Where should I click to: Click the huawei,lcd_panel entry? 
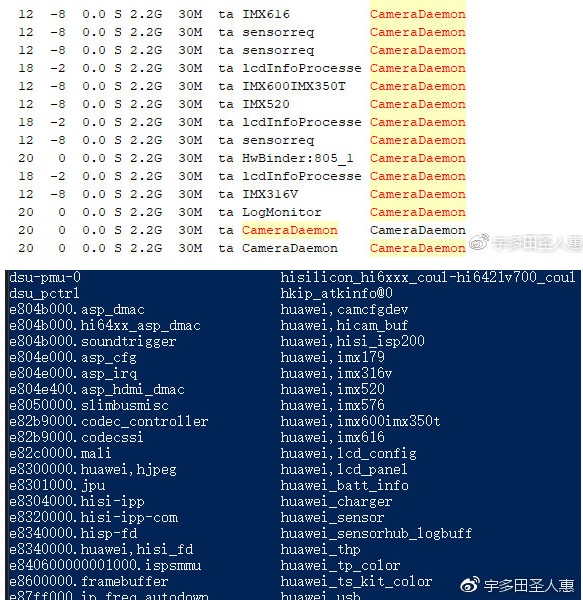pos(344,470)
